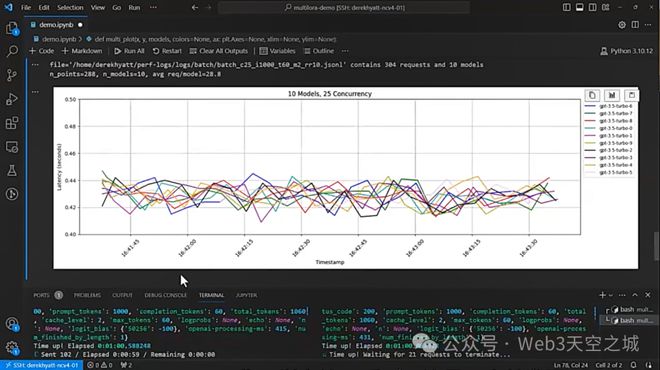
Task: Select the Python 3.10.12 kernel picker
Action: 626,51
